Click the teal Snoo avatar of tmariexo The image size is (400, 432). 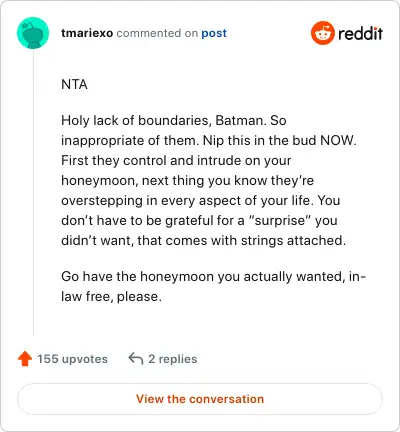33,33
